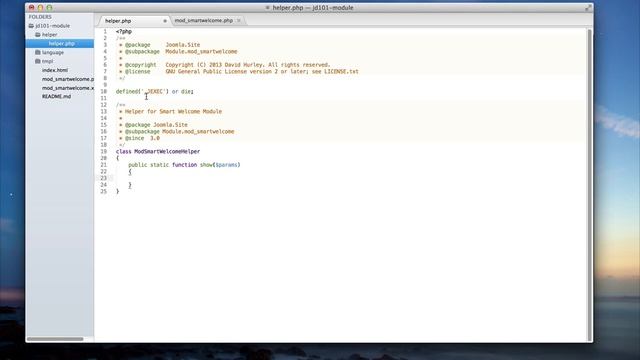Select helper.php in the sidebar

60,44
